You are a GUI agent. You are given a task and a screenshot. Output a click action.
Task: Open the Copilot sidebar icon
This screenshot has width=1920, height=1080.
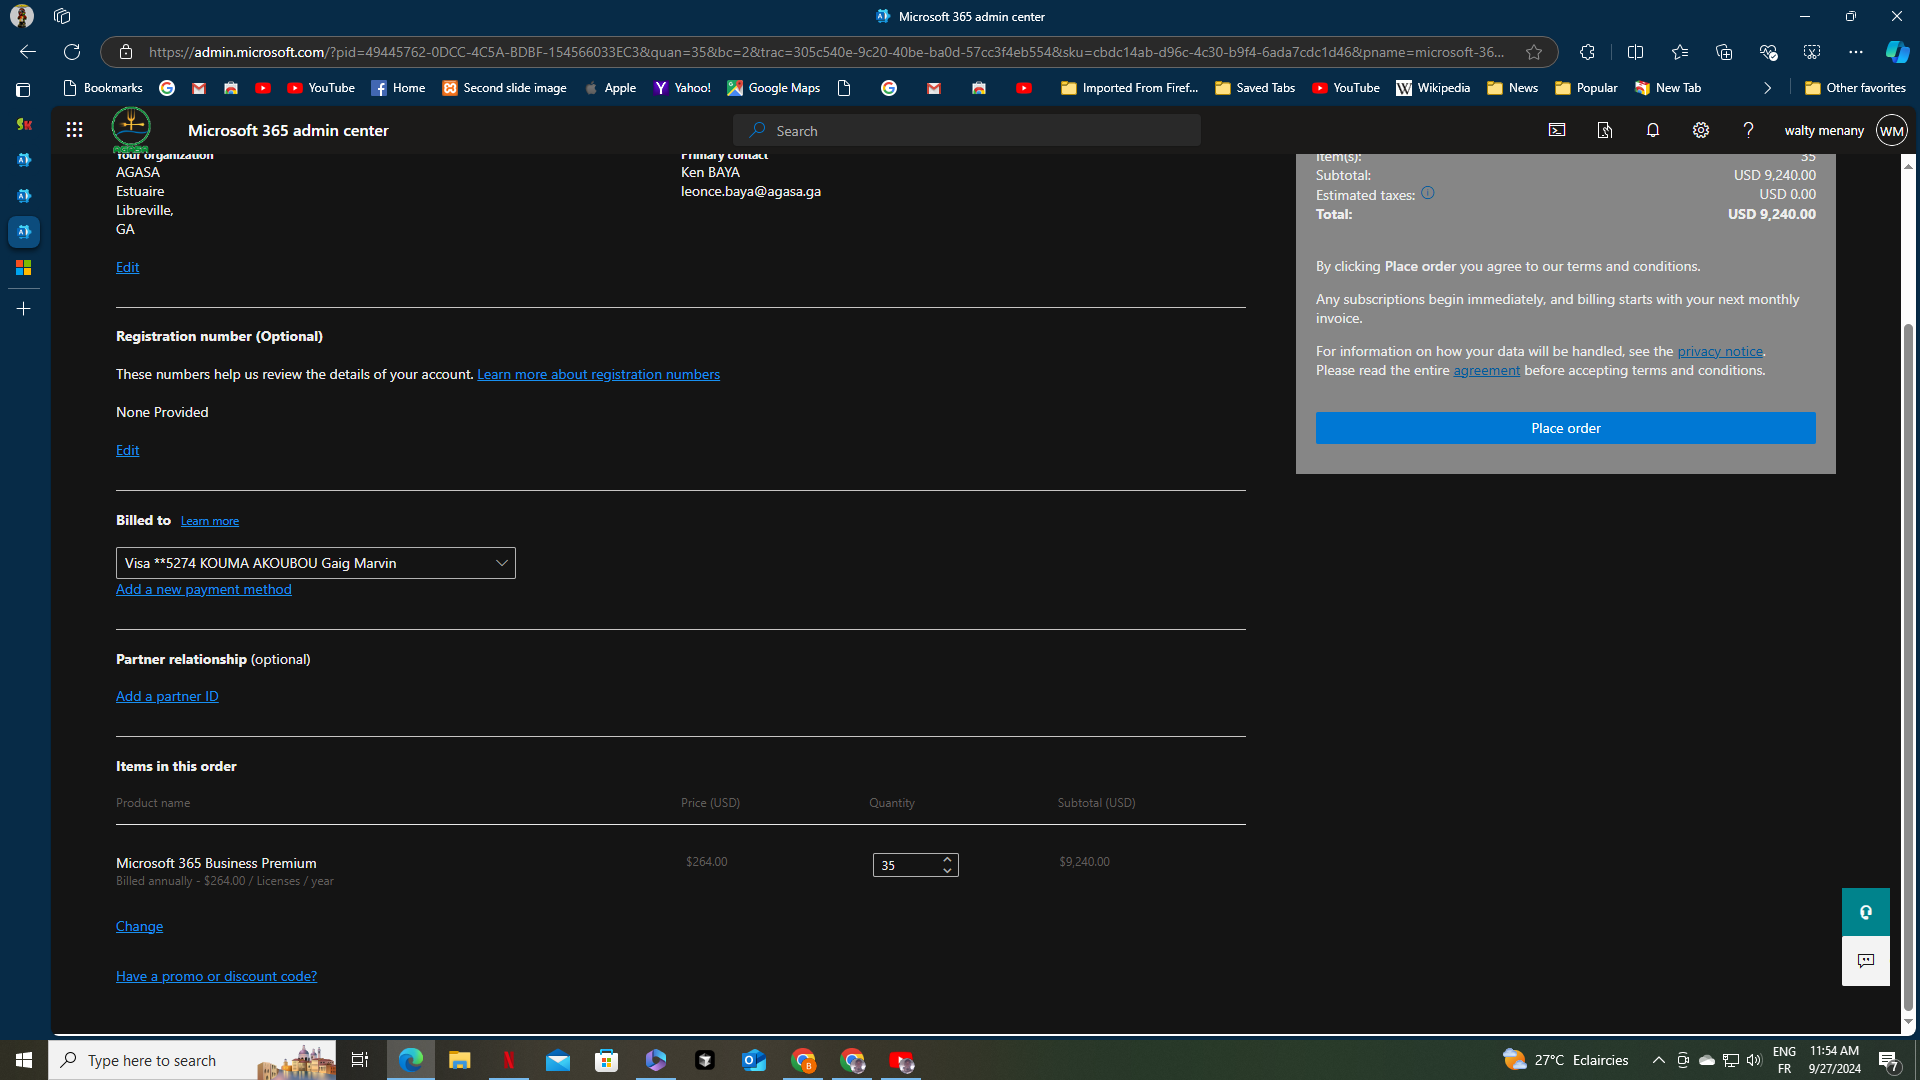click(x=1897, y=52)
